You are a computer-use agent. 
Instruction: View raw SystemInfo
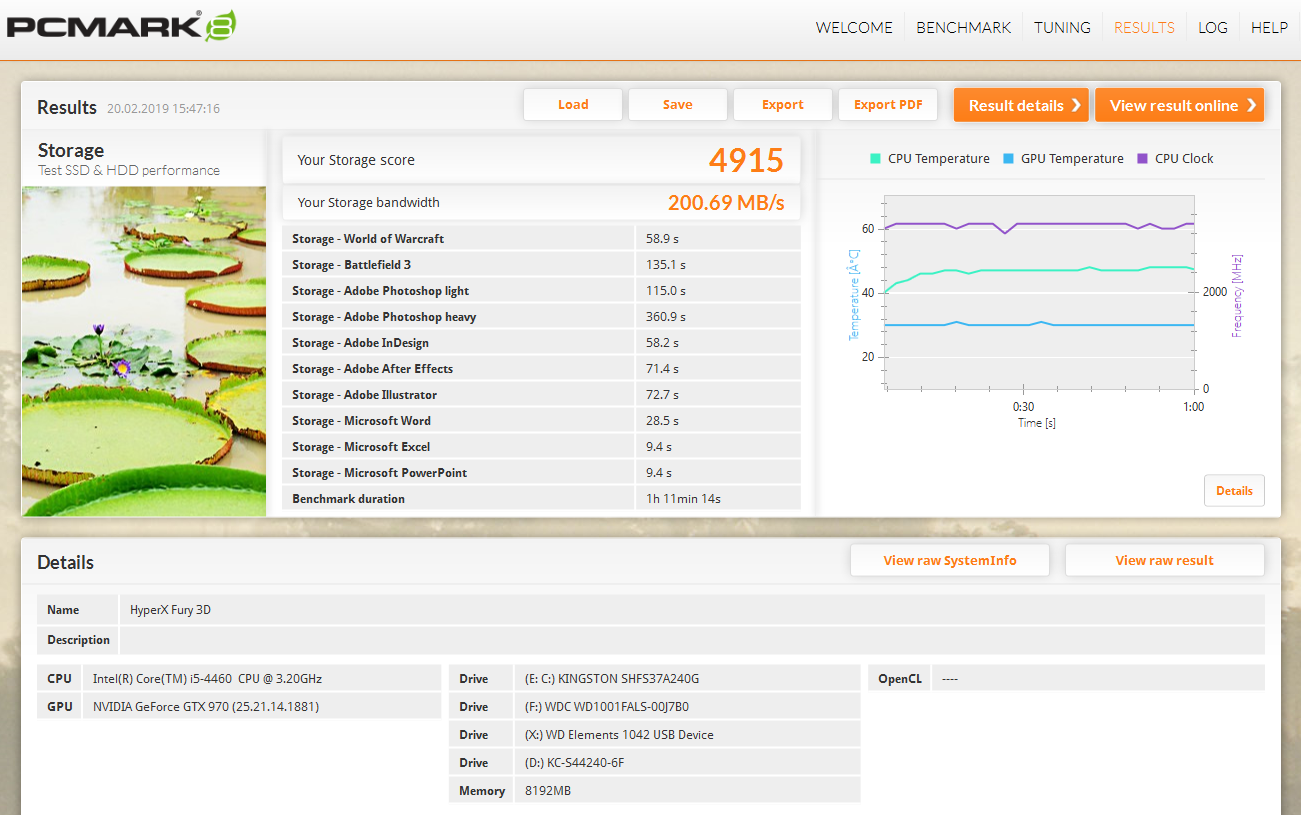coord(950,561)
